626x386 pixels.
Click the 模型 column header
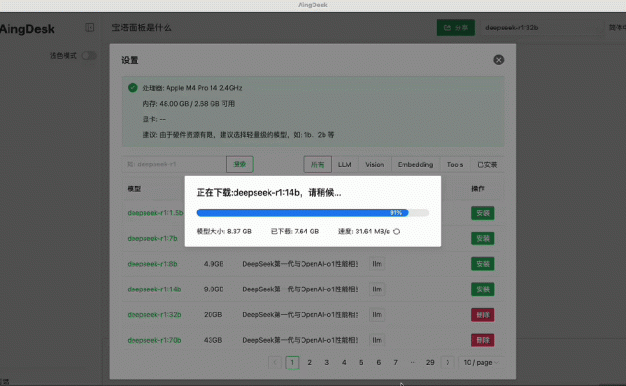click(x=134, y=189)
